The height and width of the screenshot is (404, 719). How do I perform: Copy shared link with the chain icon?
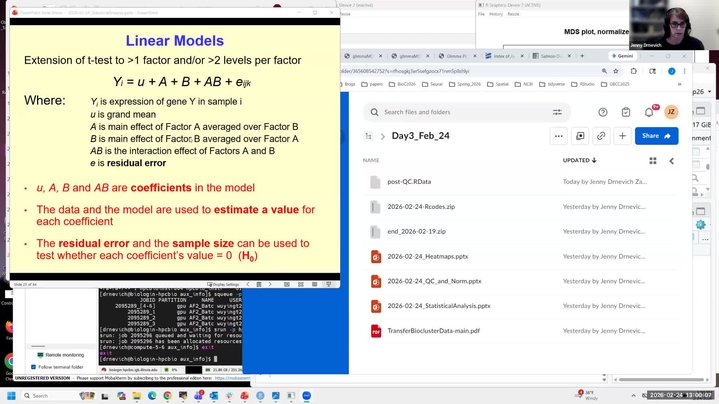click(601, 136)
